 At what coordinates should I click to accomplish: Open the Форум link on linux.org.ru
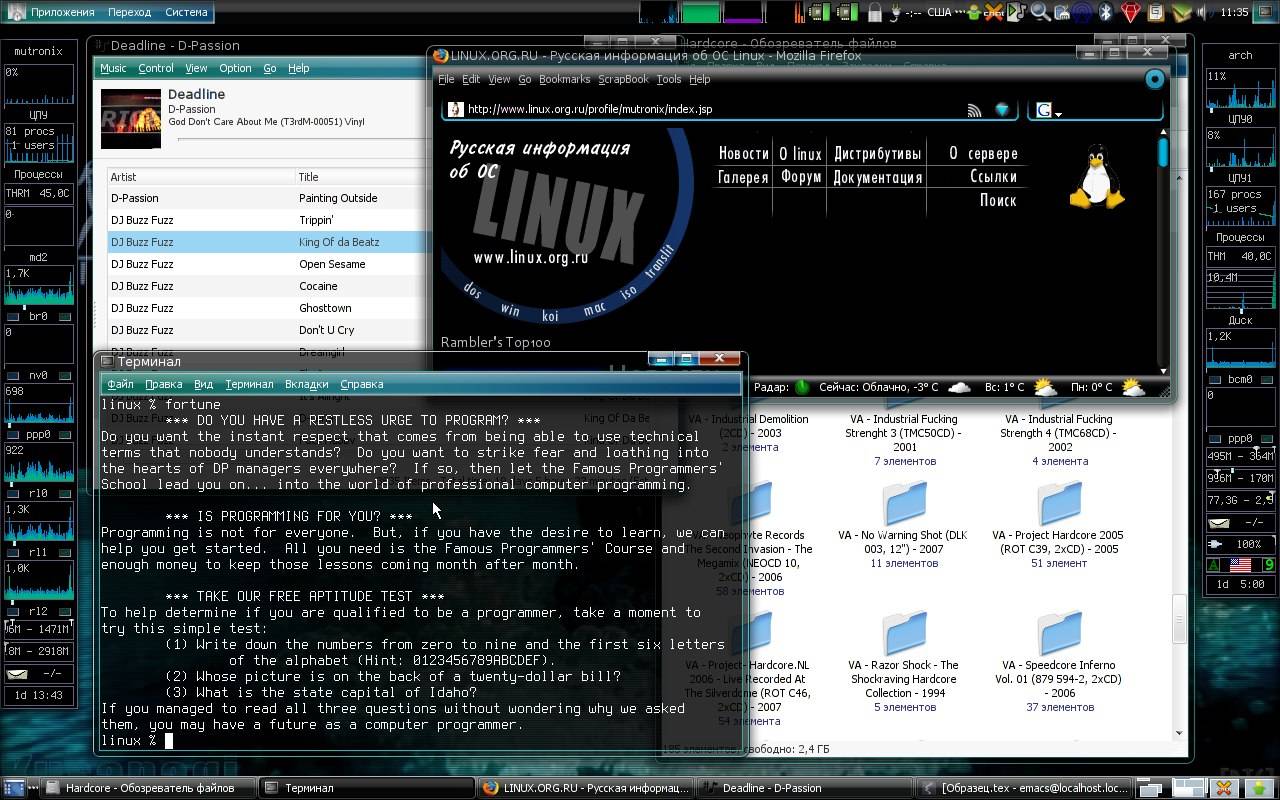coord(801,177)
